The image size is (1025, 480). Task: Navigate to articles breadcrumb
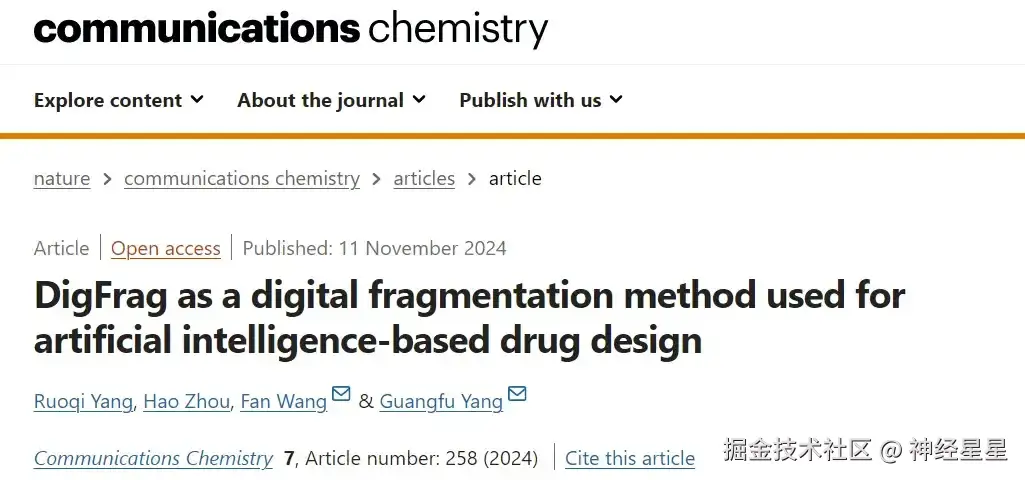424,179
